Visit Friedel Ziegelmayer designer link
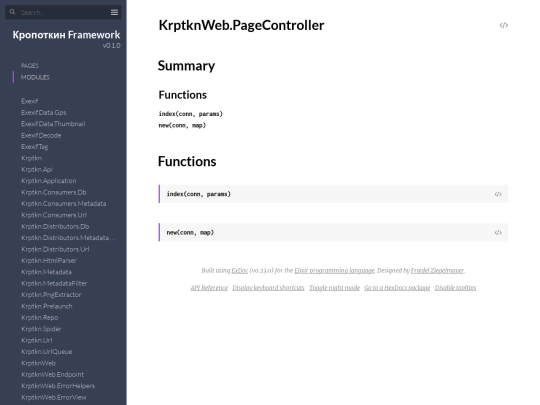Screen dimensions: 540x405 tap(437, 271)
